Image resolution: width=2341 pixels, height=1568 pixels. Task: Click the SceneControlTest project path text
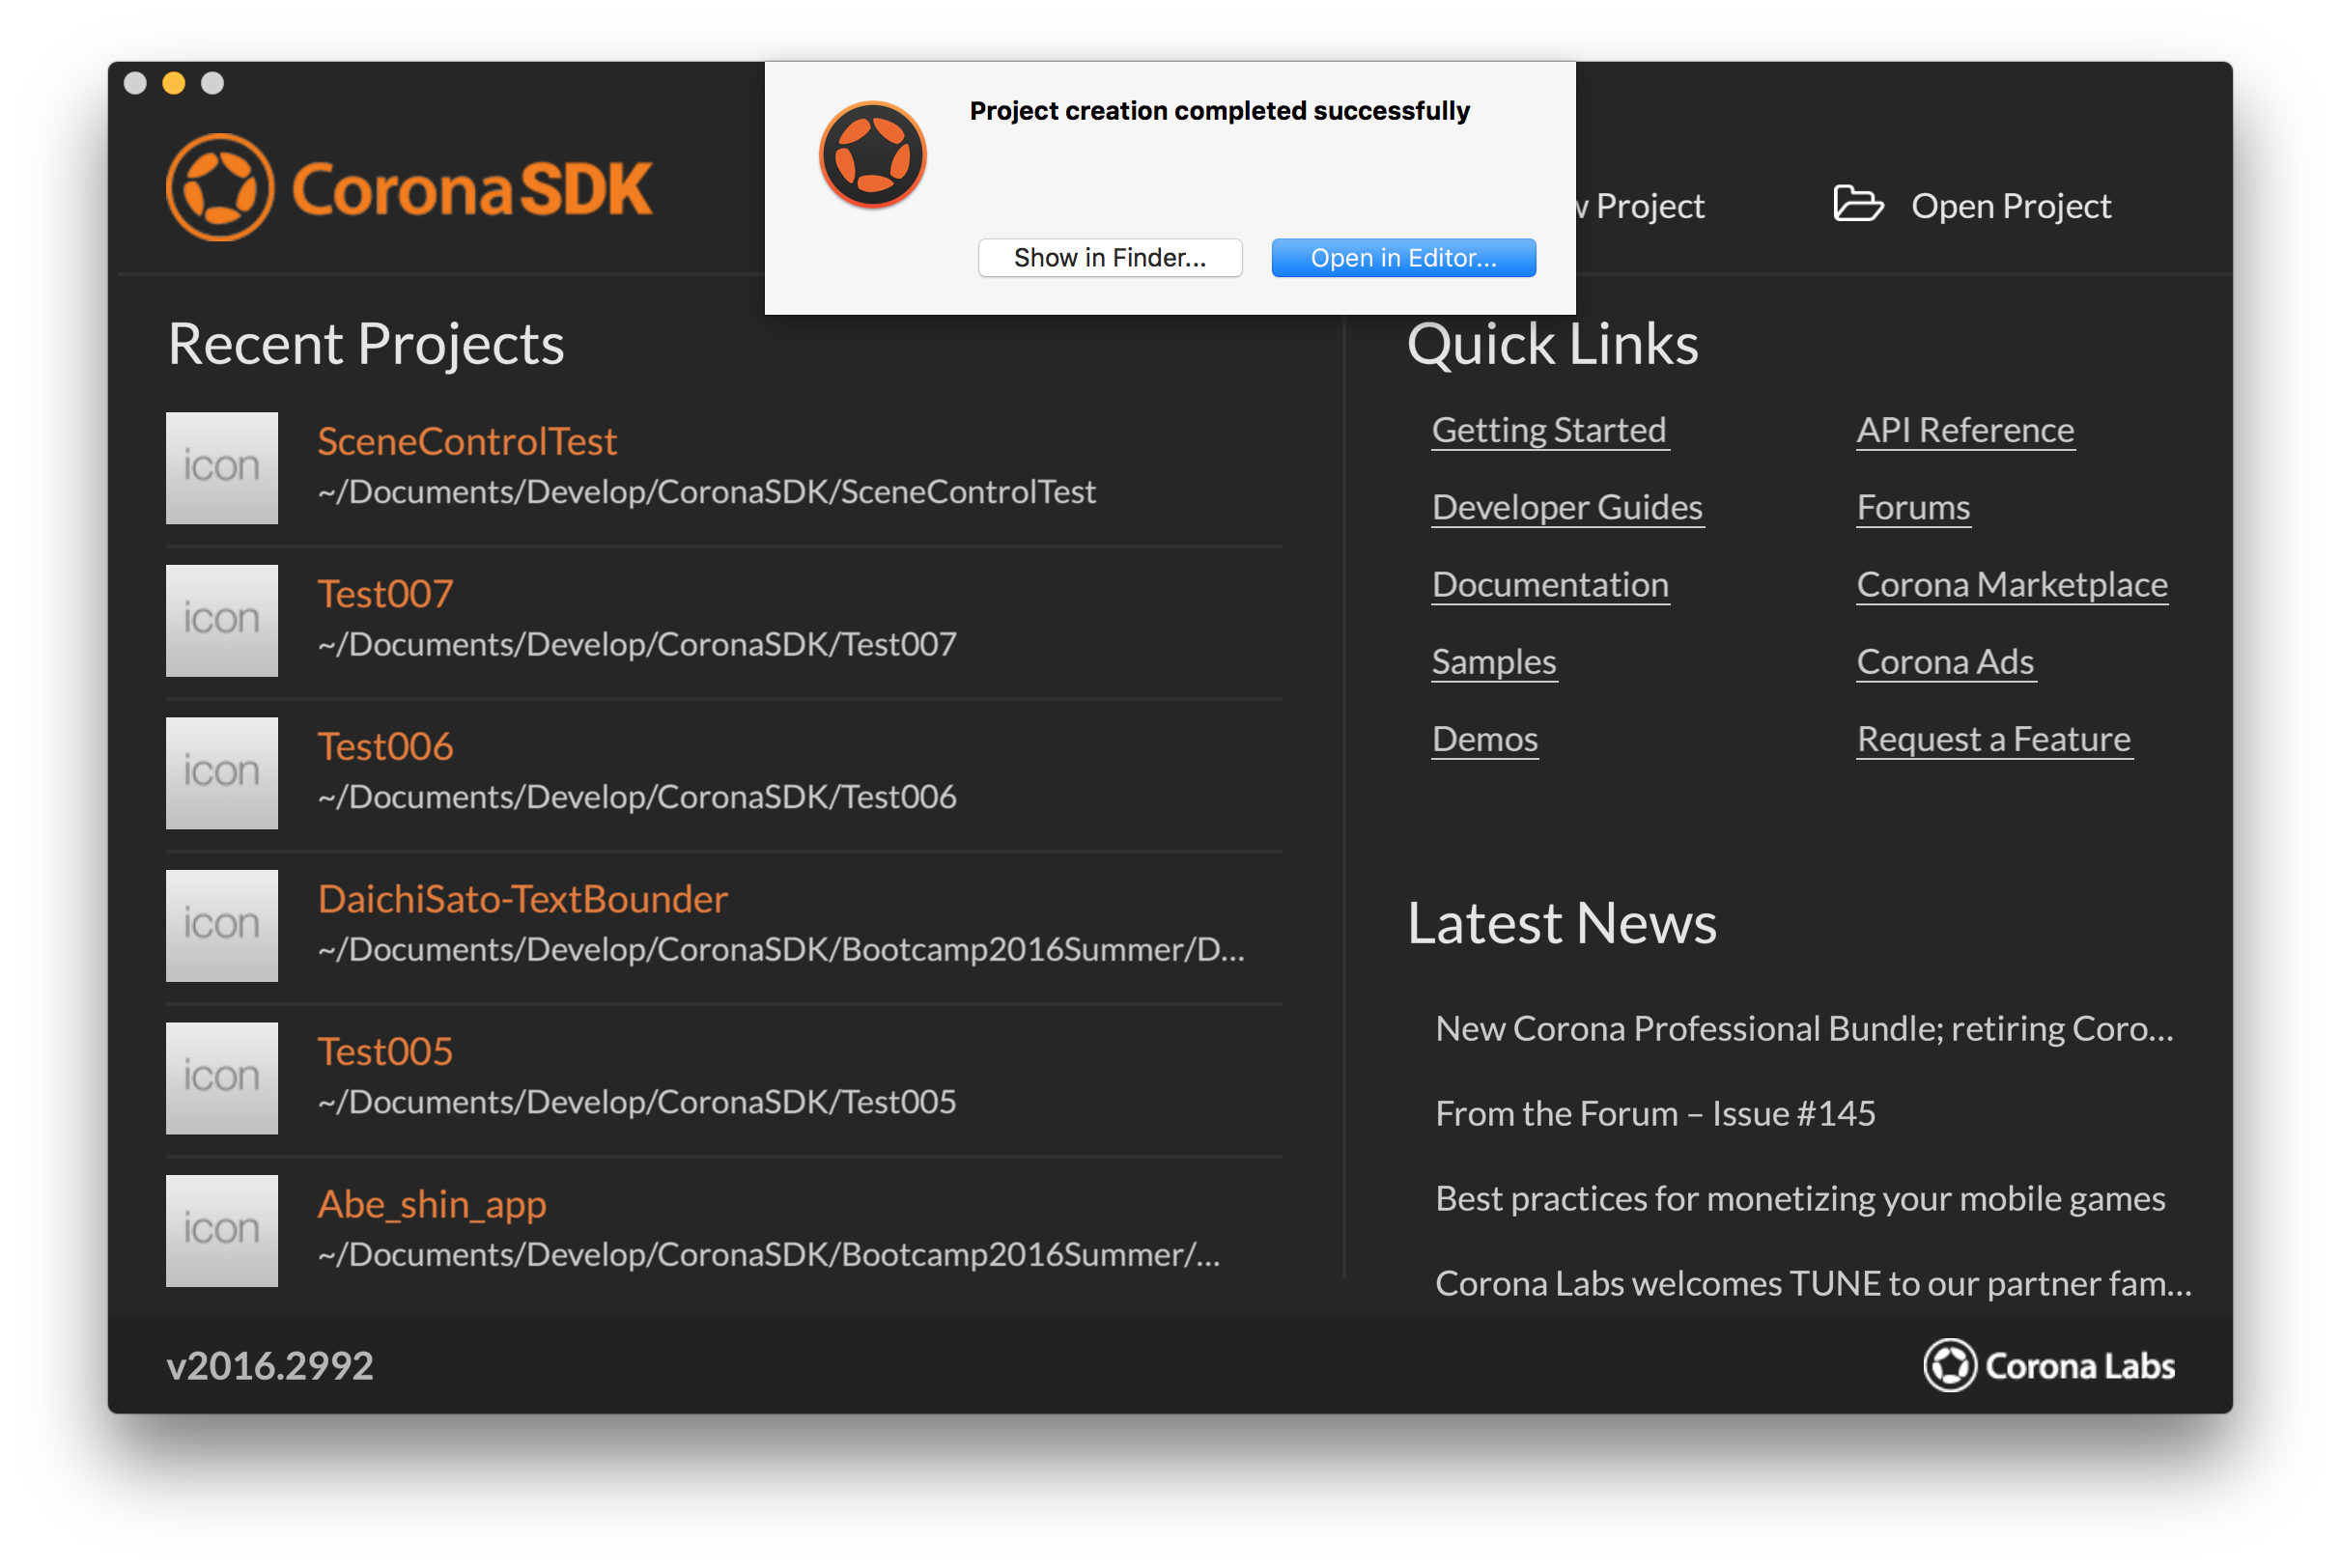pyautogui.click(x=707, y=492)
